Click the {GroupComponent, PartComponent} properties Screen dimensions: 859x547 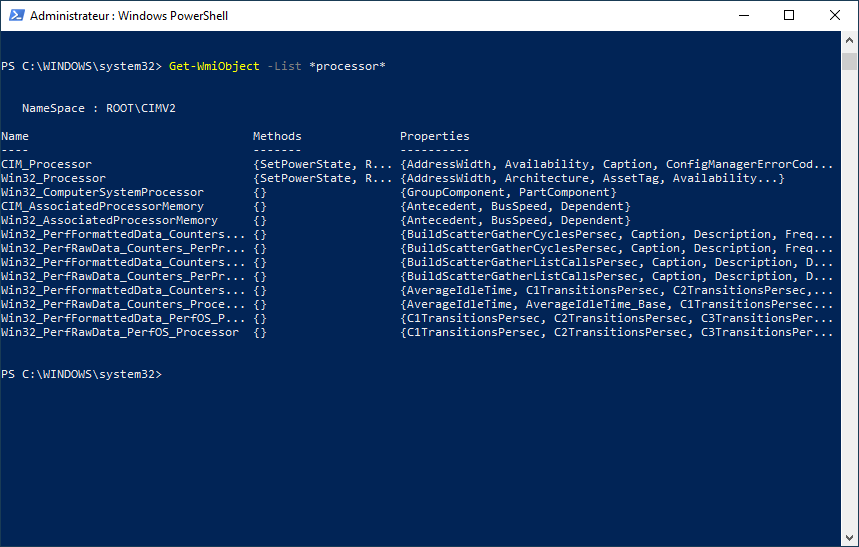508,192
